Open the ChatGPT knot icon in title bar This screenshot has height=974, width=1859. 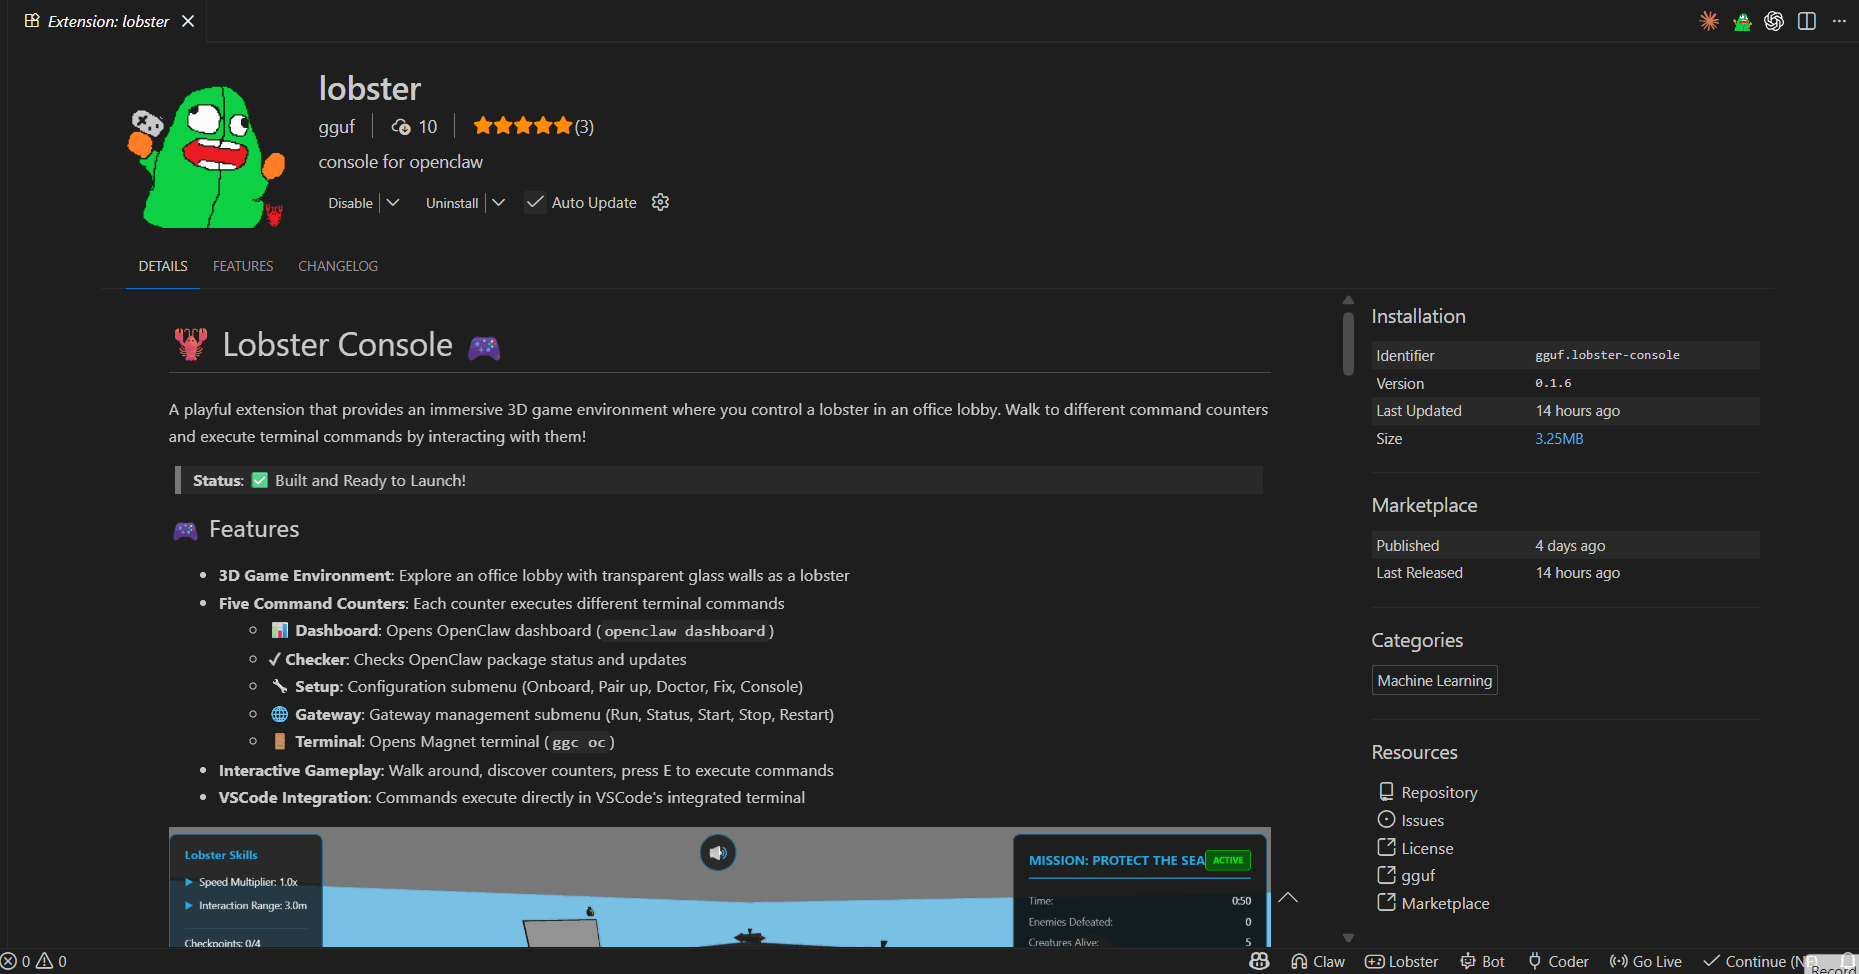click(x=1774, y=21)
